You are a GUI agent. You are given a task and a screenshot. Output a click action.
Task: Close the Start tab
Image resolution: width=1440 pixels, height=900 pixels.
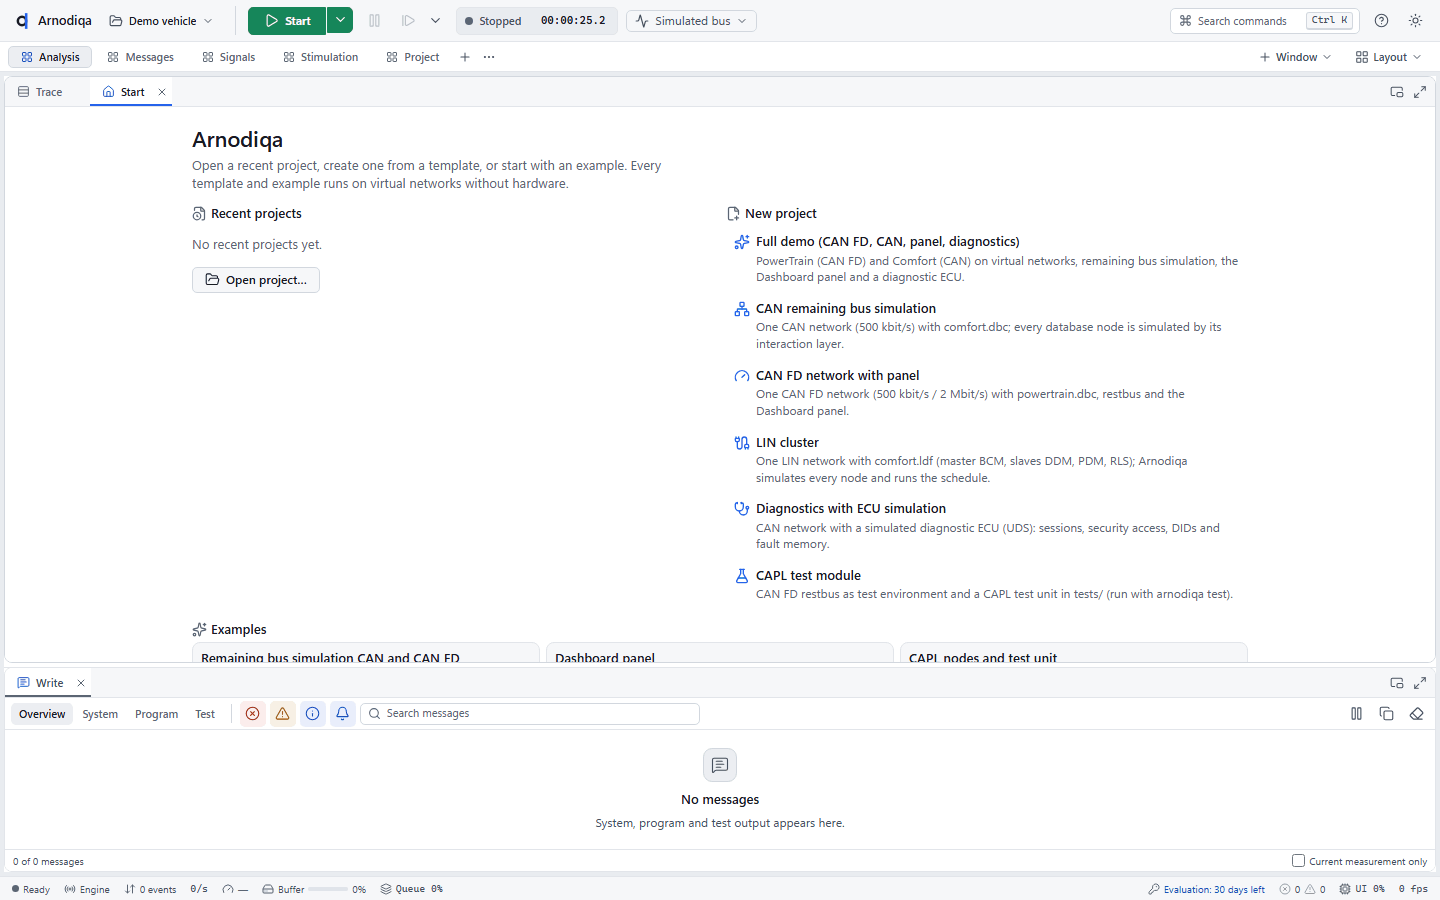162,92
